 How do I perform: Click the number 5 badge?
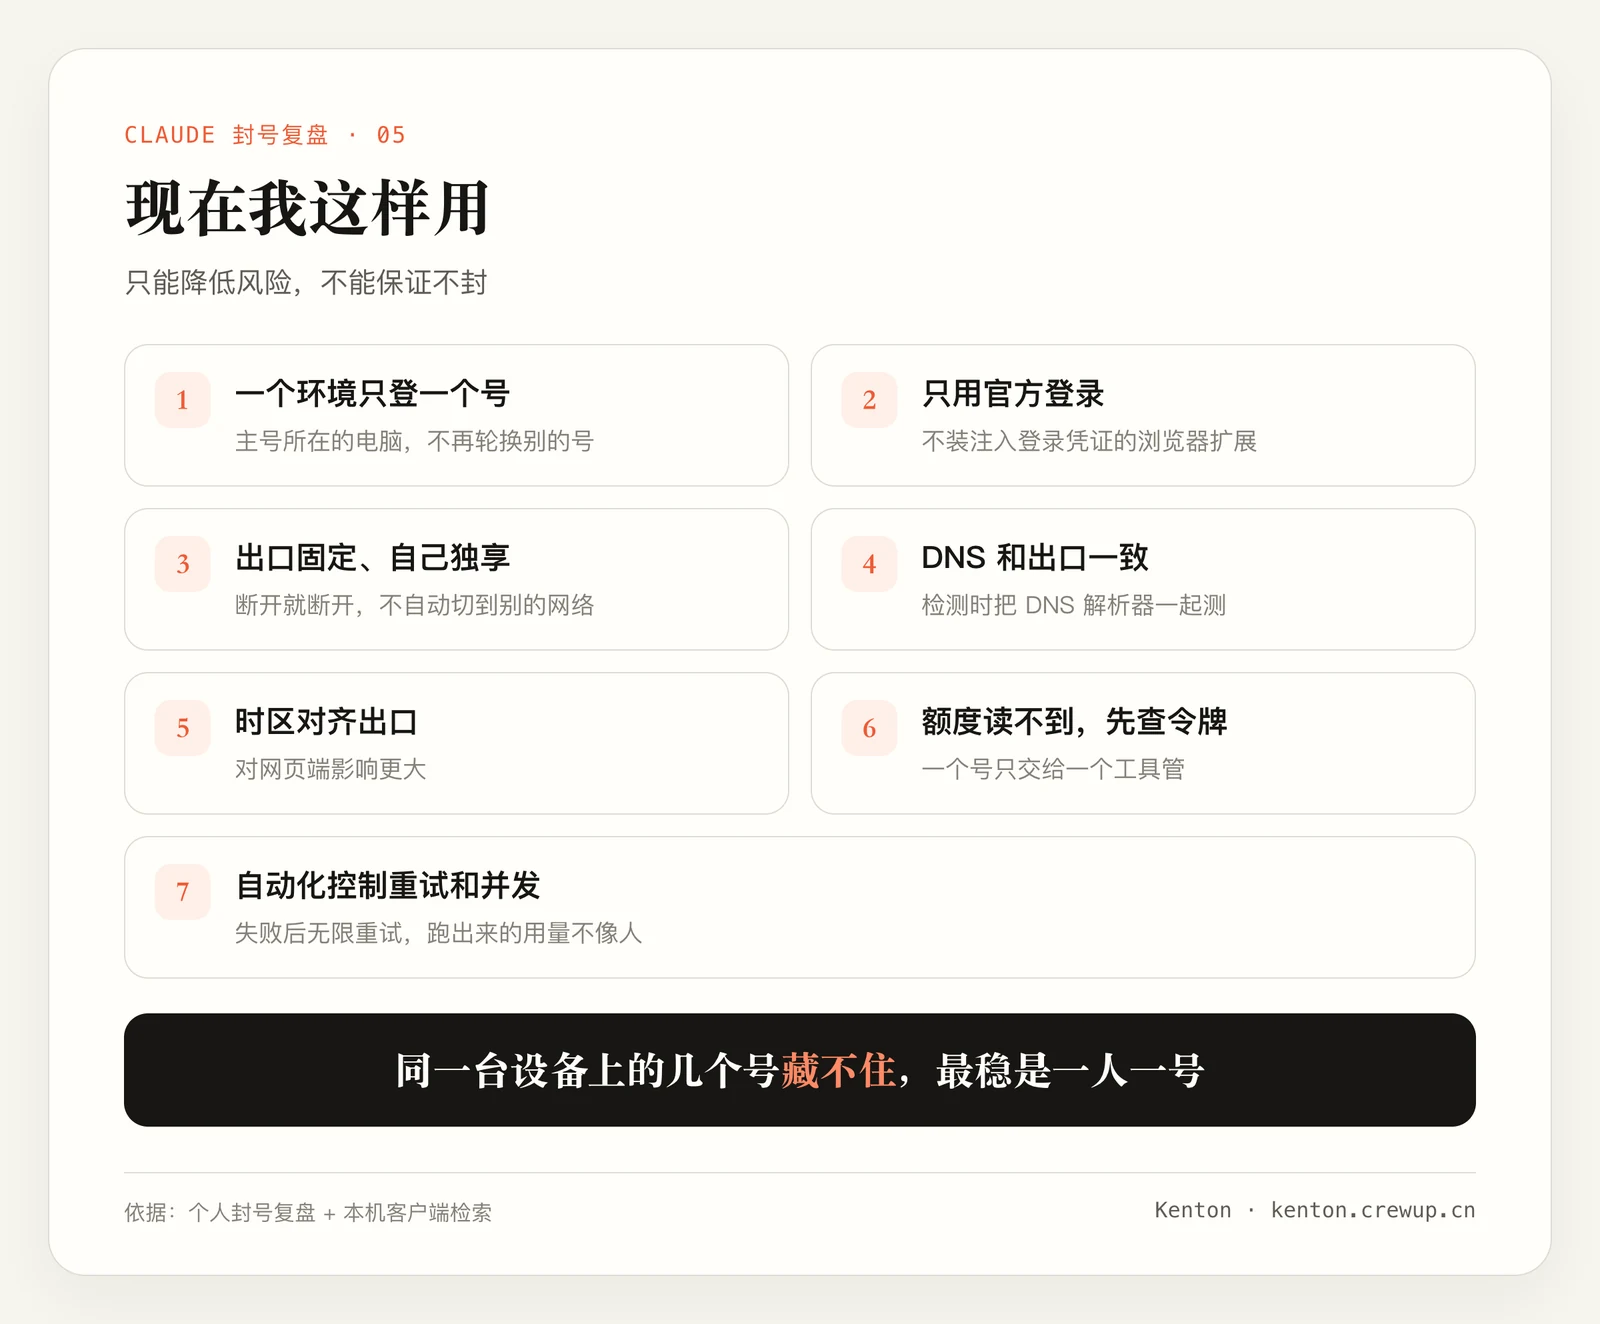[x=182, y=728]
